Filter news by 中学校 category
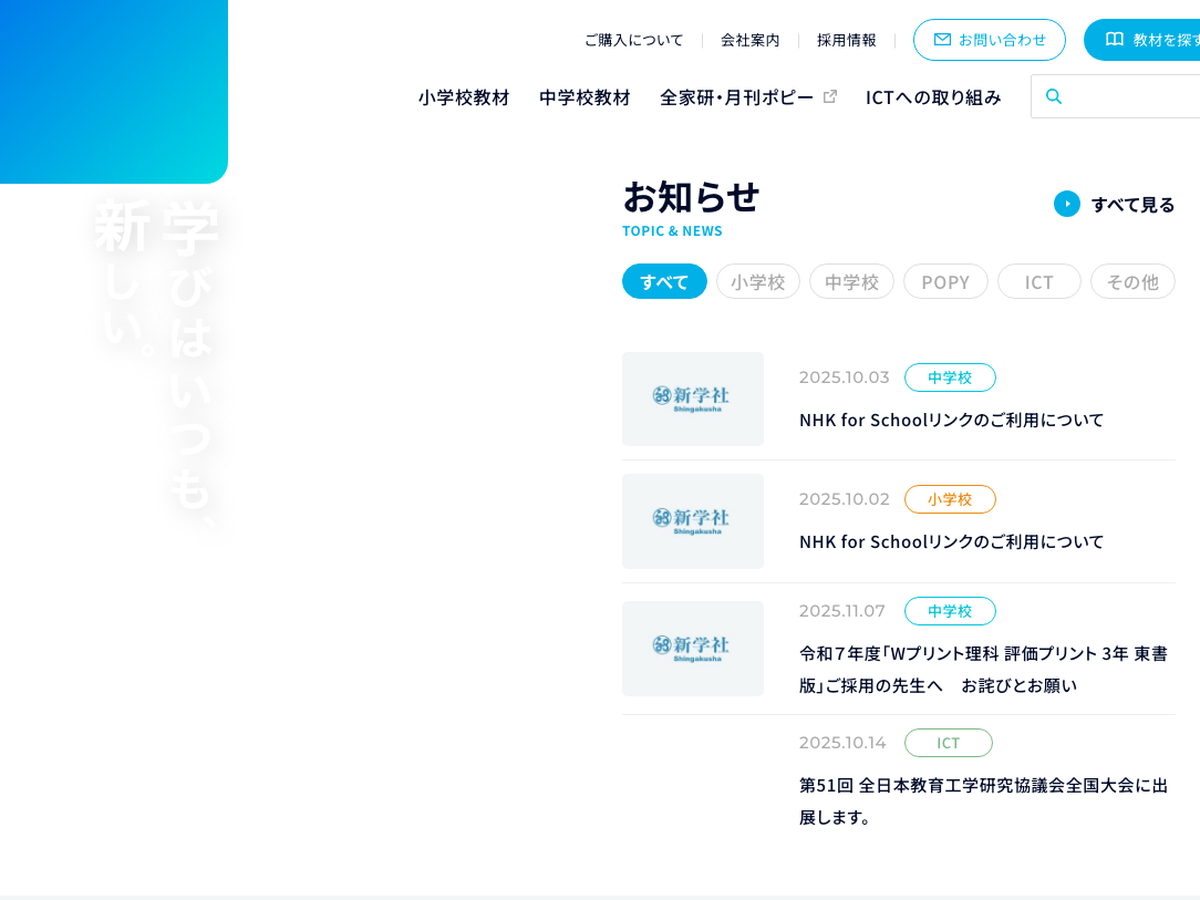1200x900 pixels. (851, 282)
